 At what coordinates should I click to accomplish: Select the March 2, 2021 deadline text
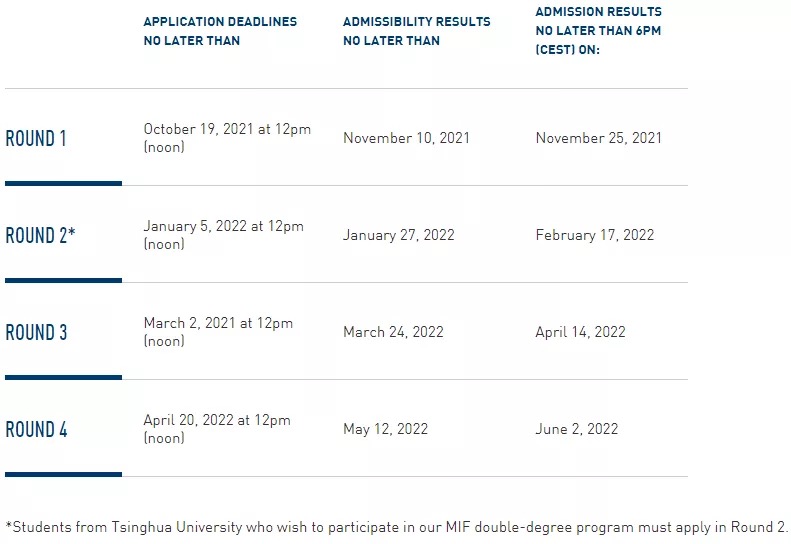click(x=218, y=332)
